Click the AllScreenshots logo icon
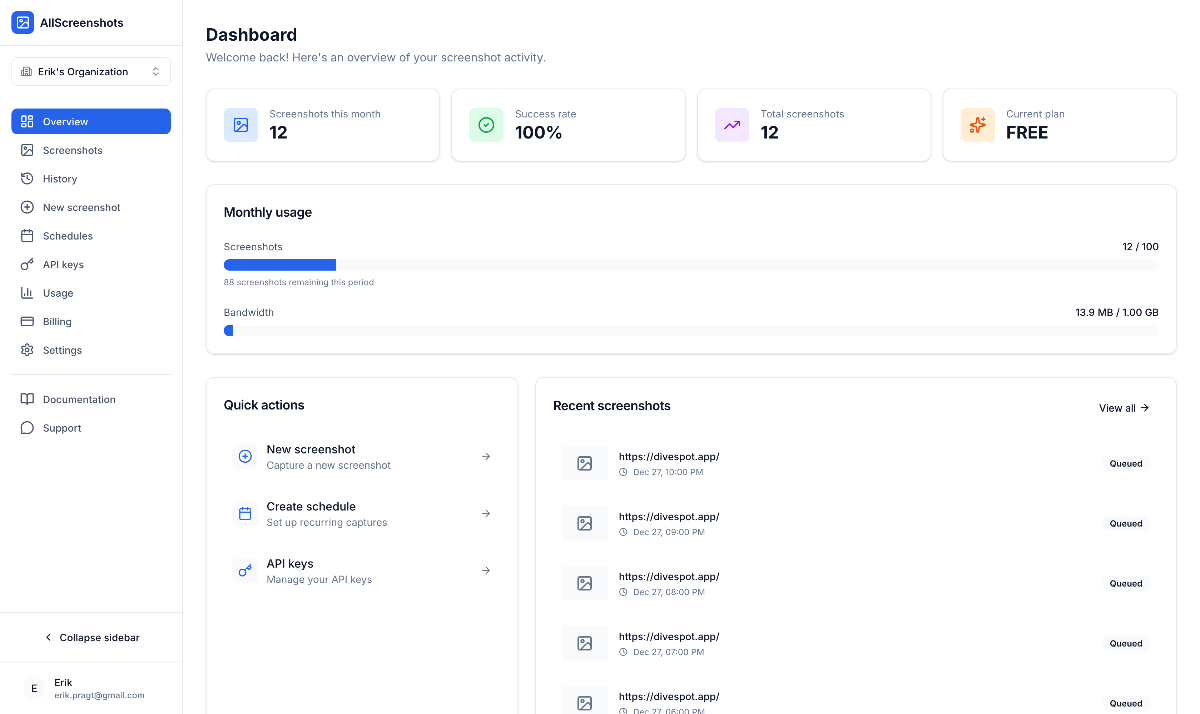1200x714 pixels. tap(22, 22)
